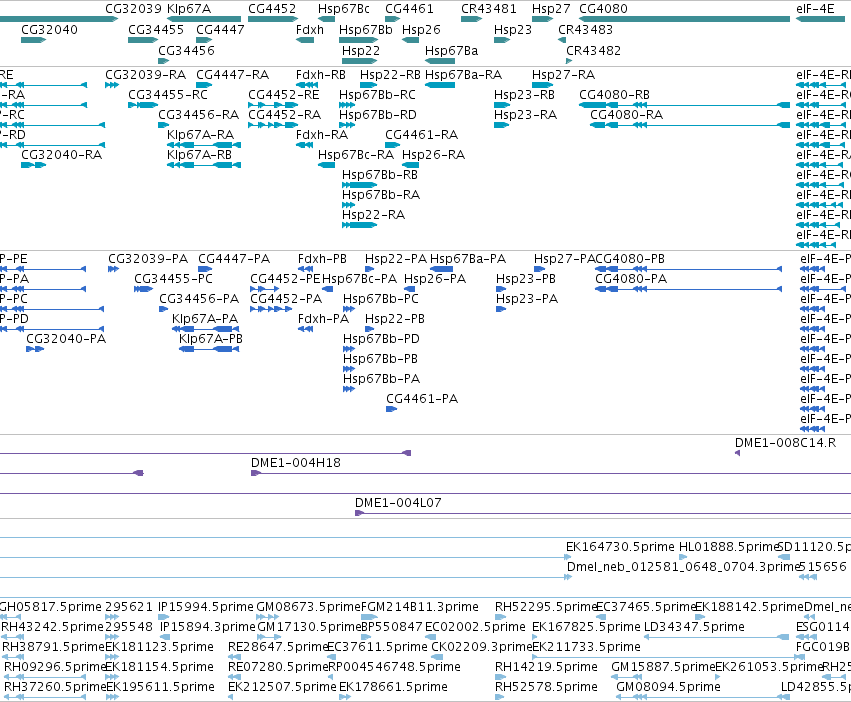Select the DME1-004L07 BAC label
851x702 pixels.
point(398,503)
